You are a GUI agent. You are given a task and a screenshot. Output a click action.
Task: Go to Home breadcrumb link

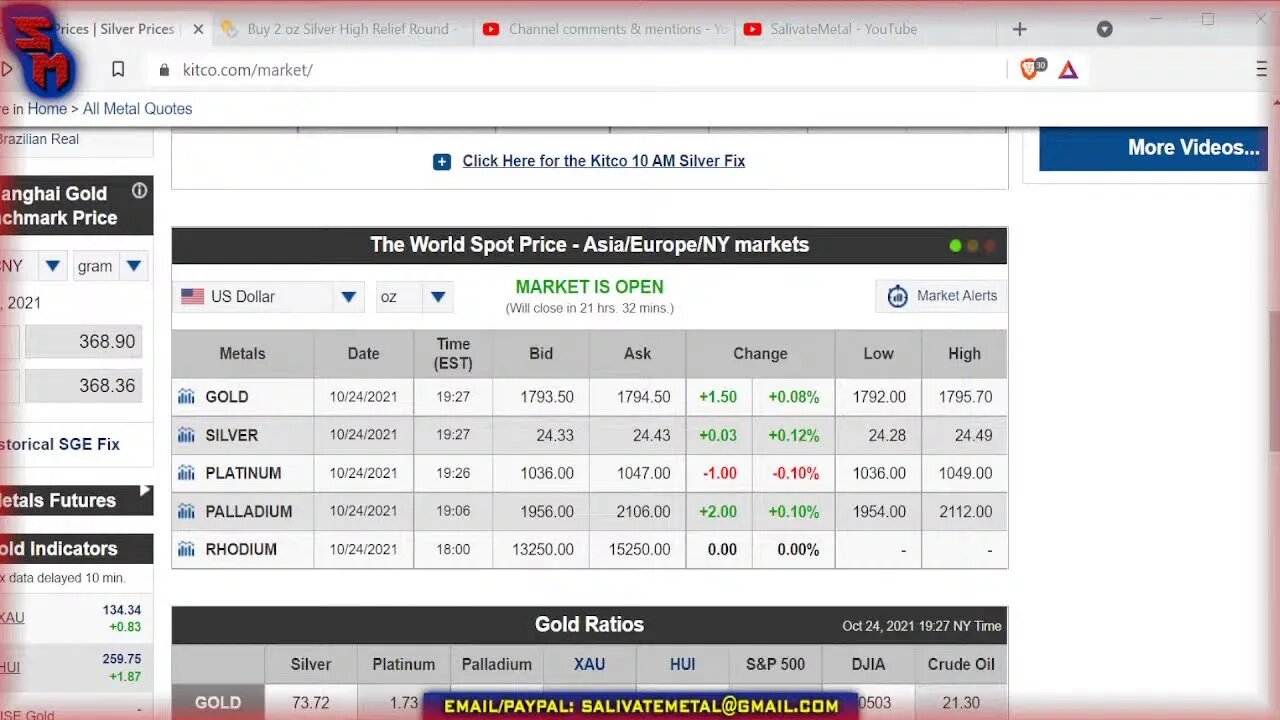pyautogui.click(x=47, y=109)
